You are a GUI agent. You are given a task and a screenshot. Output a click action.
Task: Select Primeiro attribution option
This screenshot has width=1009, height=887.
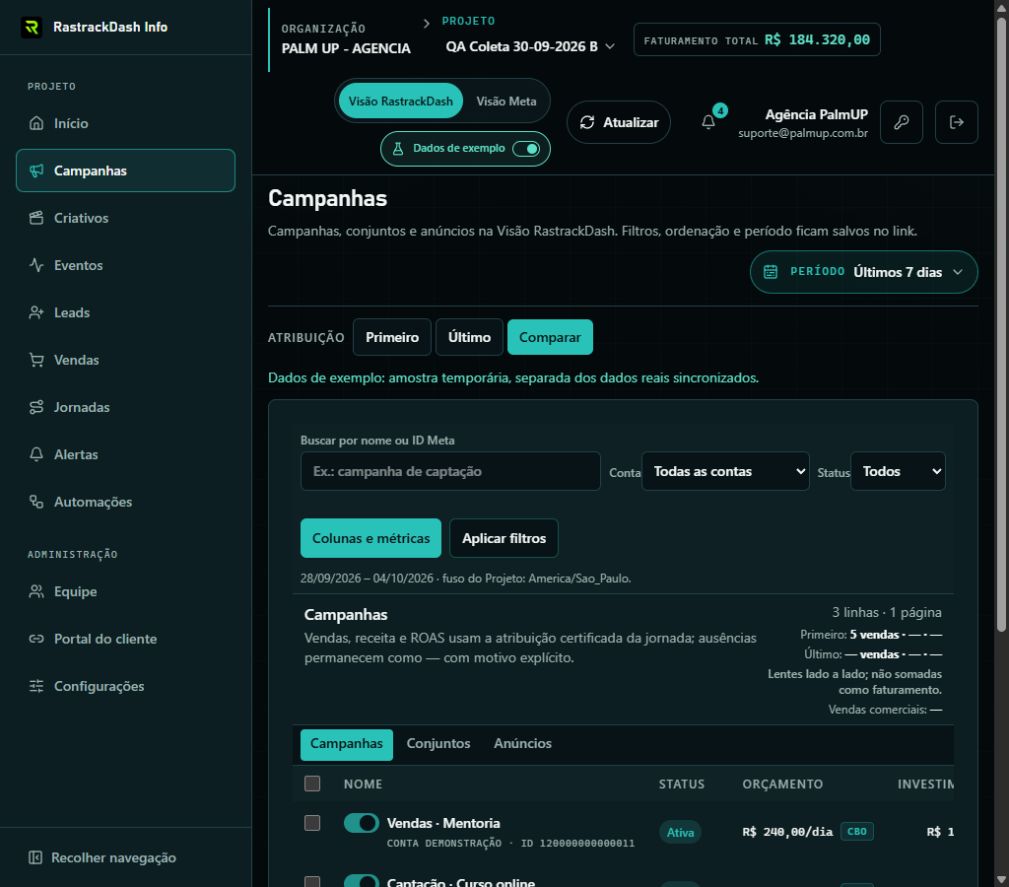(392, 337)
